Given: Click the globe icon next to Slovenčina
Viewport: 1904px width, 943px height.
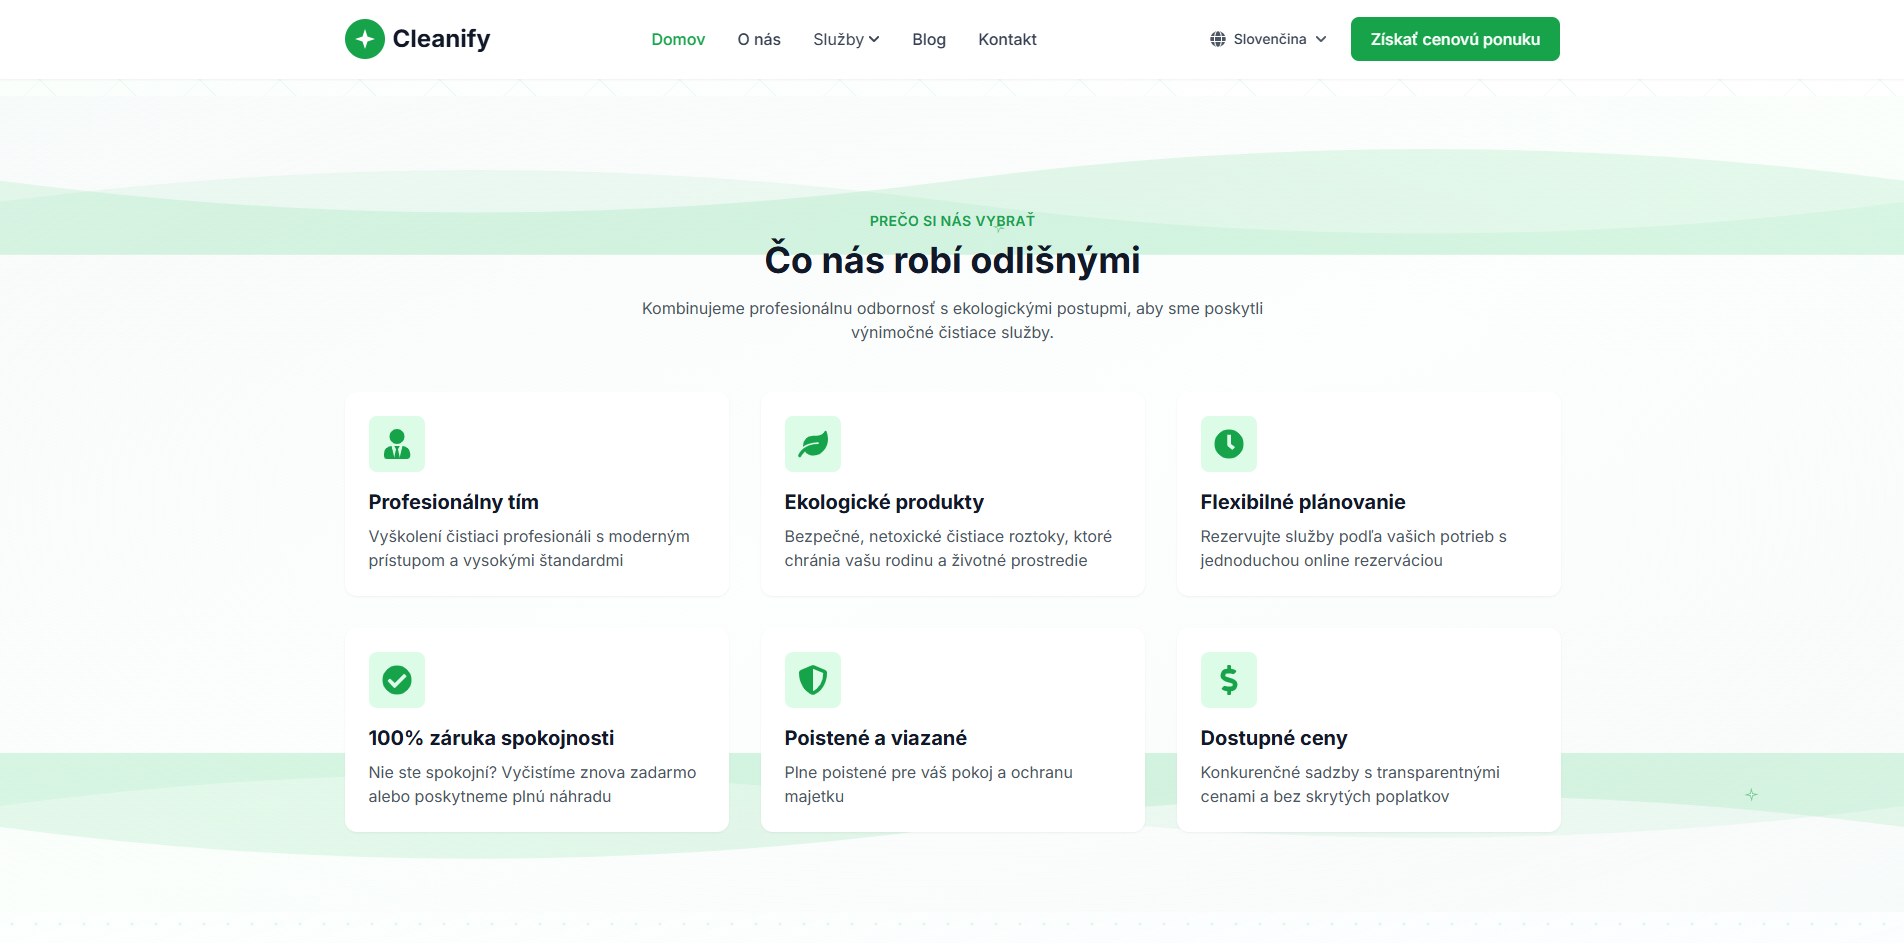Looking at the screenshot, I should 1217,38.
